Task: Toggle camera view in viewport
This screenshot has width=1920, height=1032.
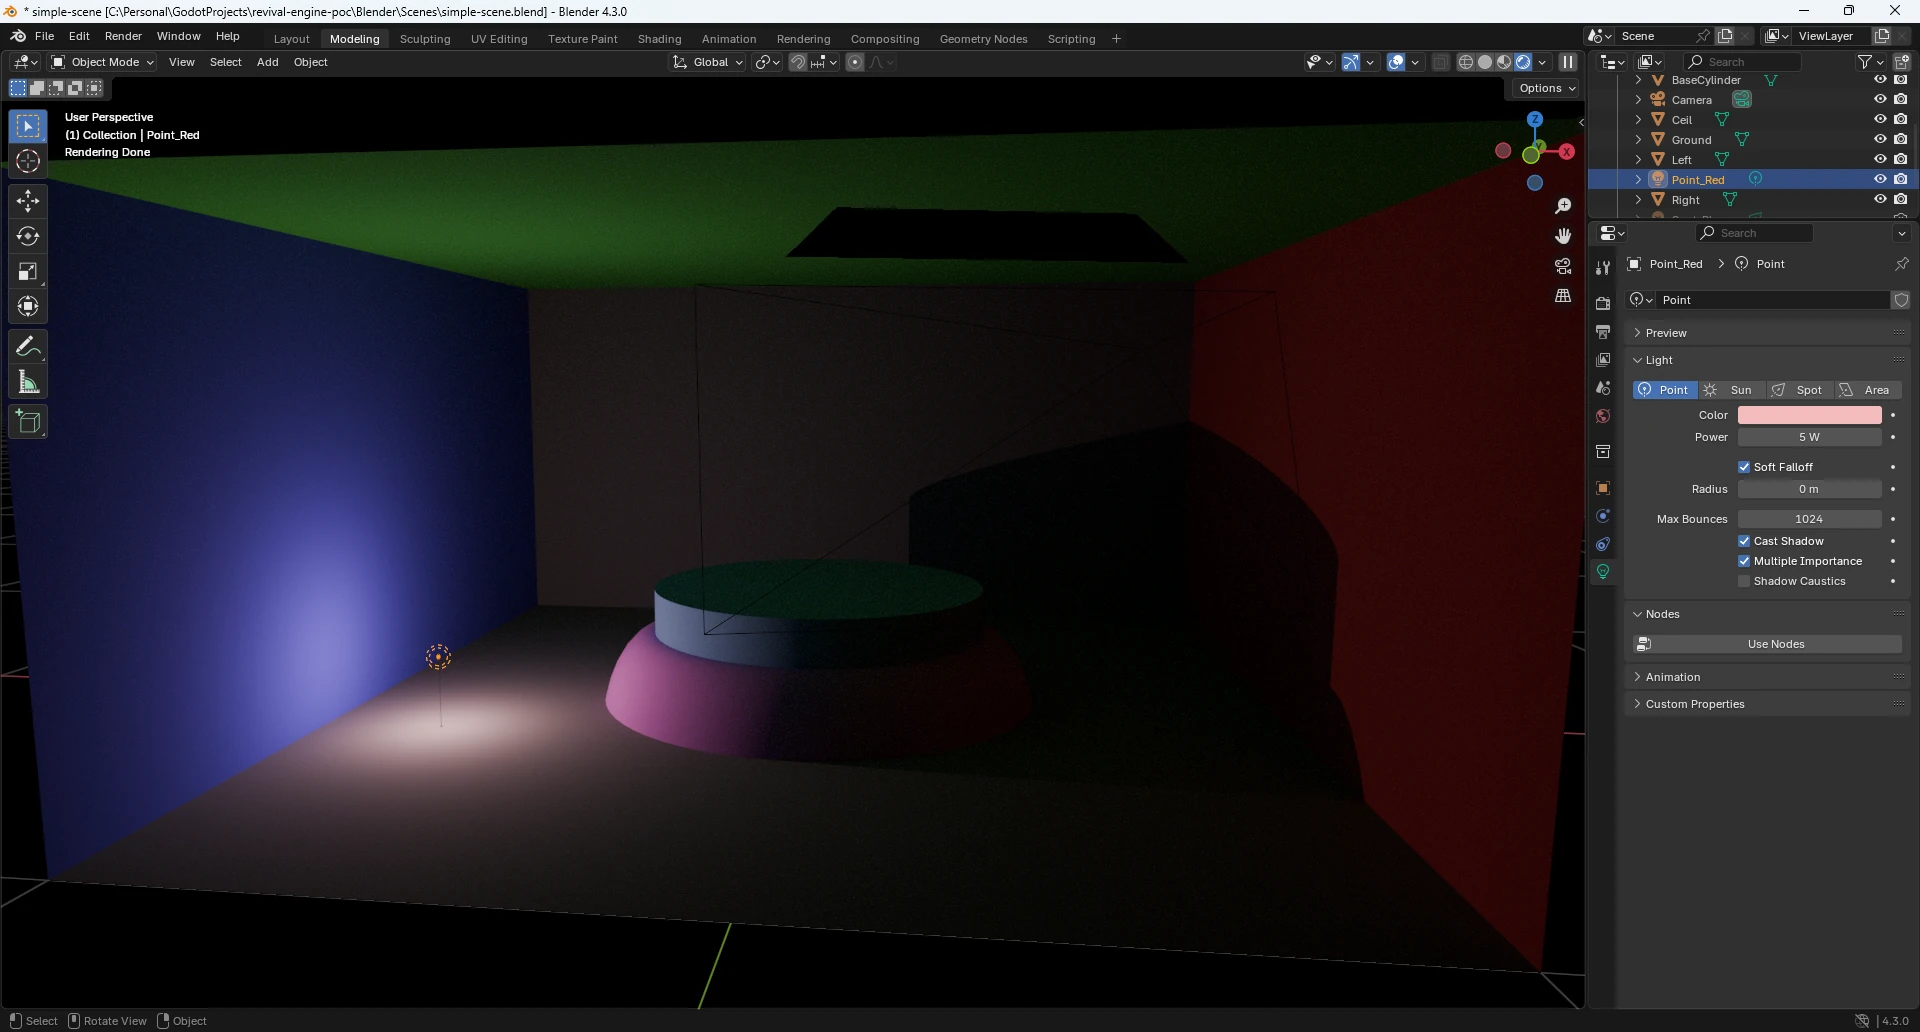Action: (x=1563, y=266)
